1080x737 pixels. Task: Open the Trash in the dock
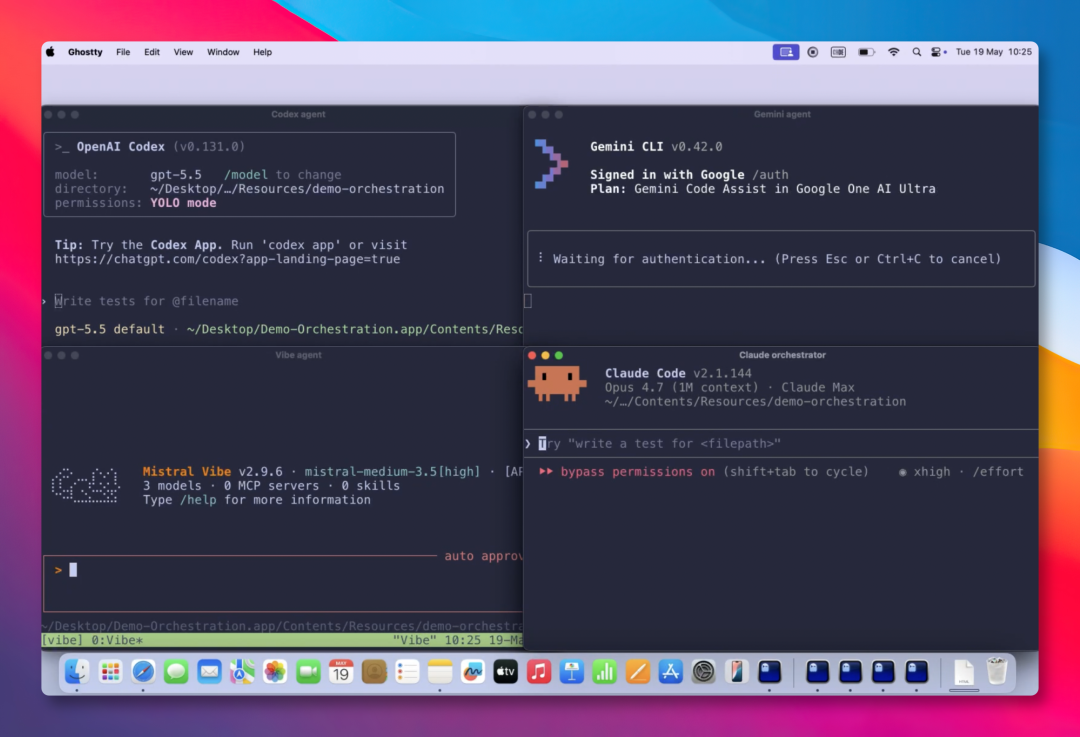pos(996,672)
